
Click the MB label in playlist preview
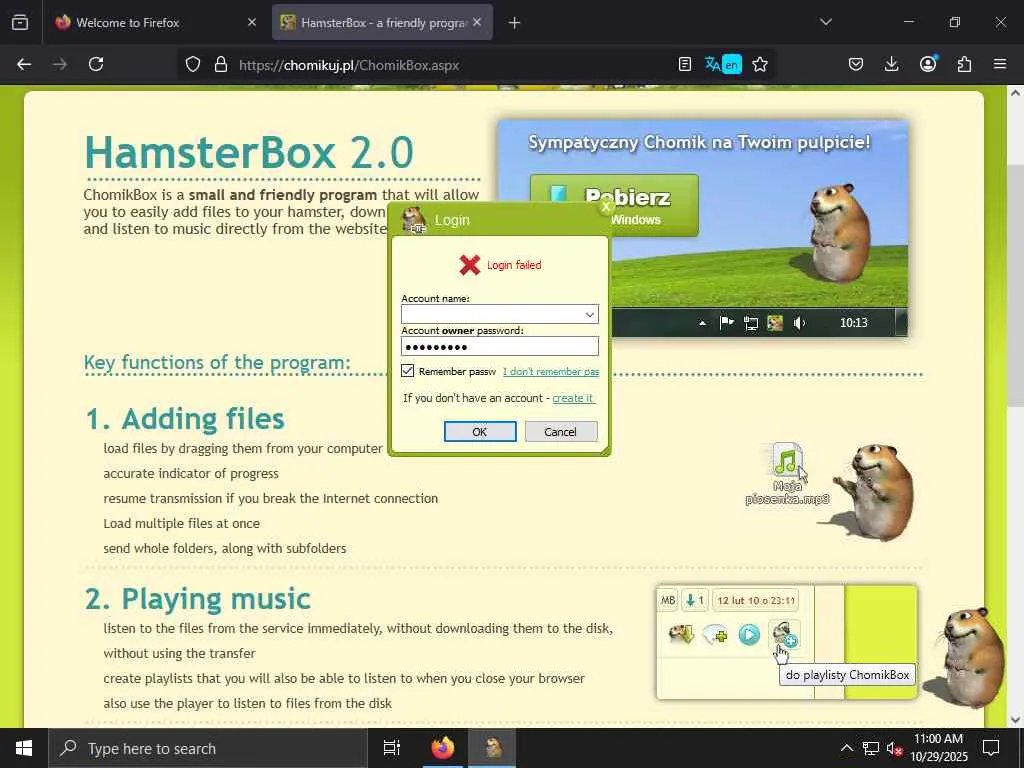(x=668, y=601)
